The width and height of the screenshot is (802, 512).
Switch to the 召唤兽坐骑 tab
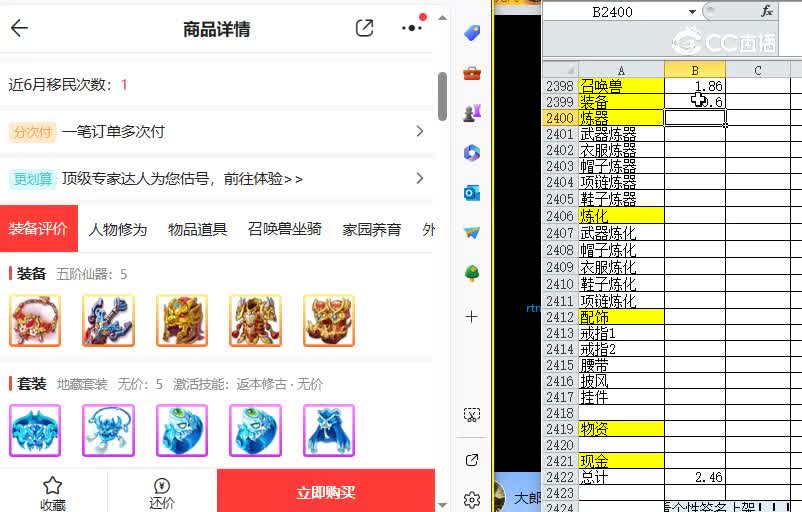pos(284,229)
